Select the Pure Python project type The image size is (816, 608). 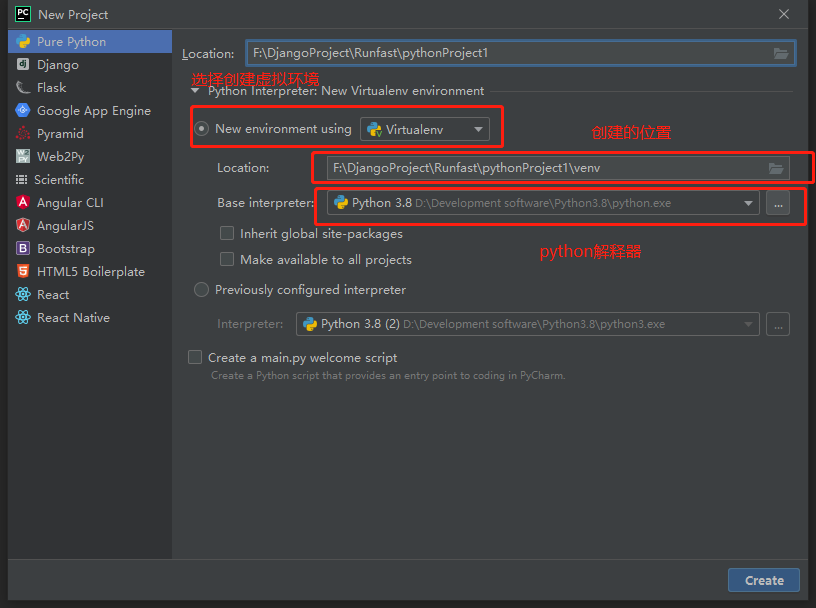[x=90, y=42]
